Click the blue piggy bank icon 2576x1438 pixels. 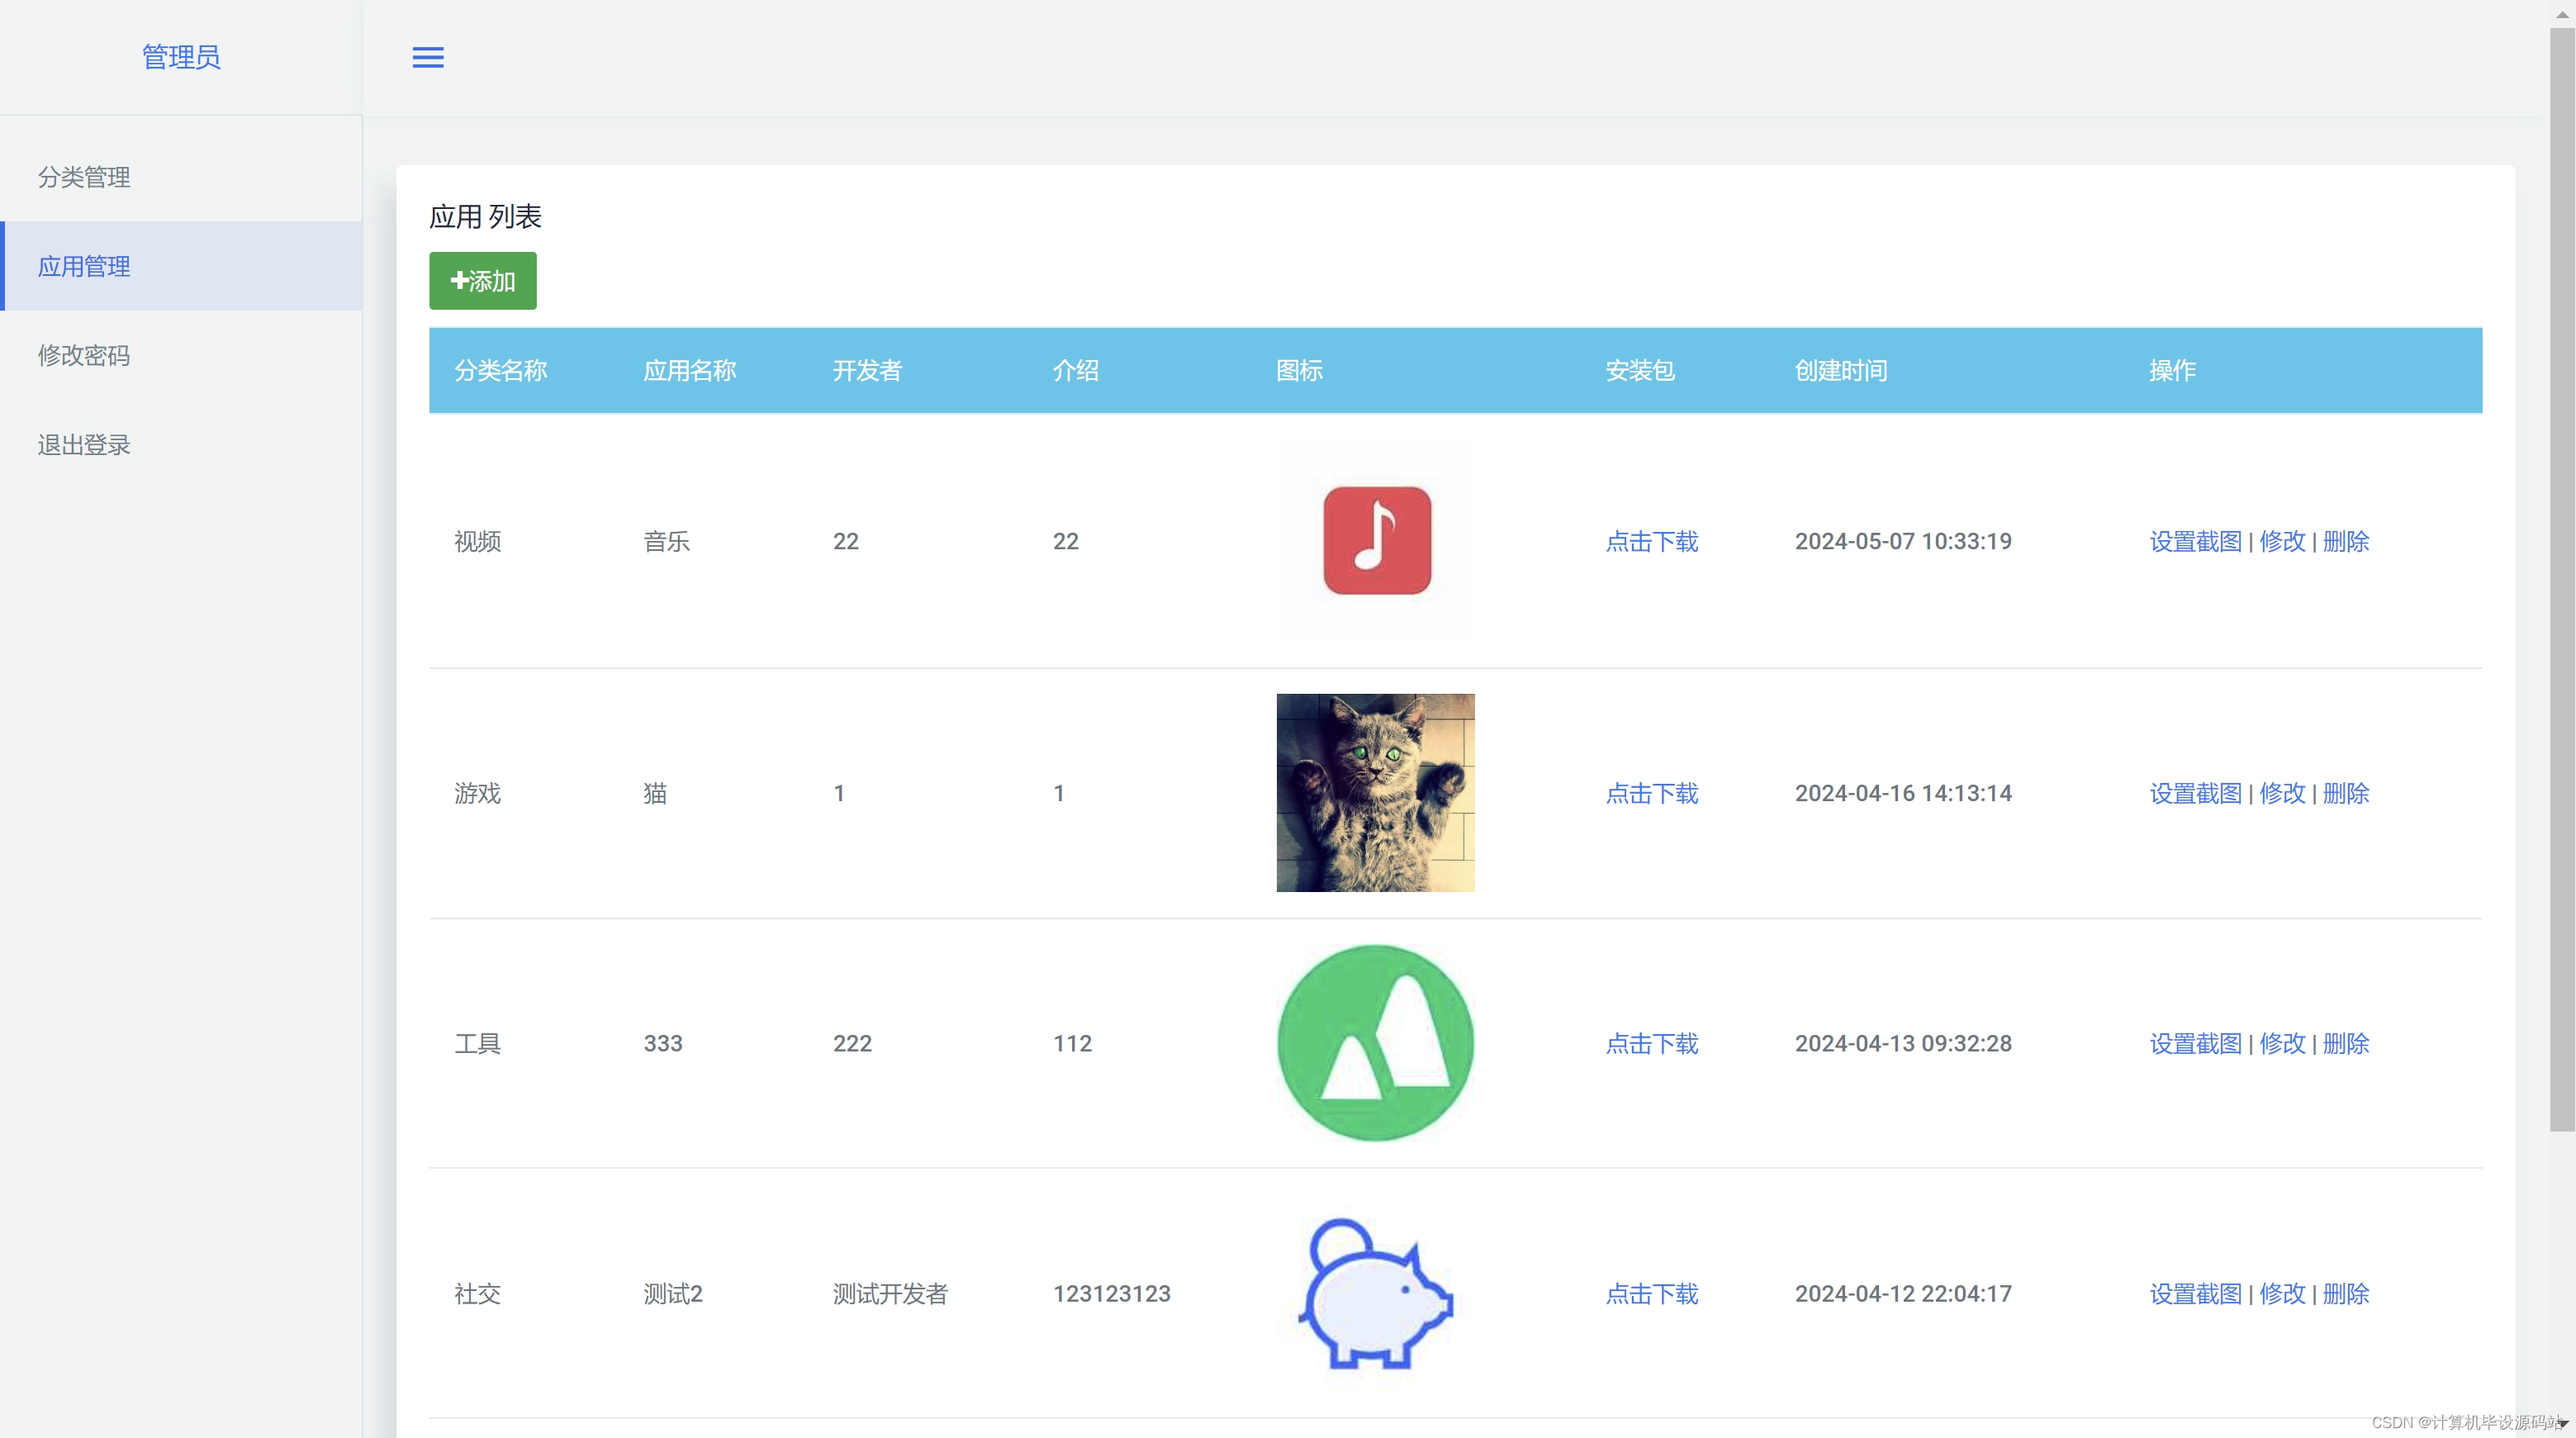coord(1376,1293)
